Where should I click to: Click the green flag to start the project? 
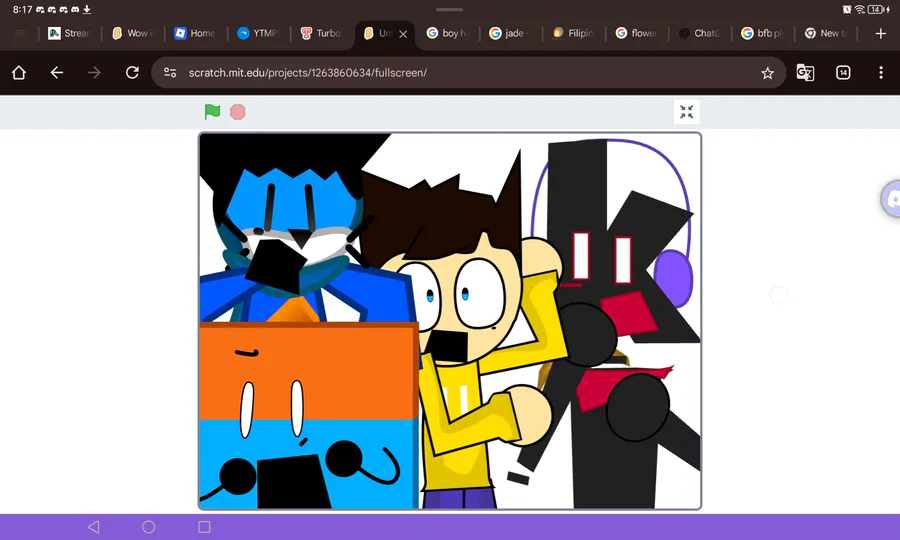click(212, 111)
